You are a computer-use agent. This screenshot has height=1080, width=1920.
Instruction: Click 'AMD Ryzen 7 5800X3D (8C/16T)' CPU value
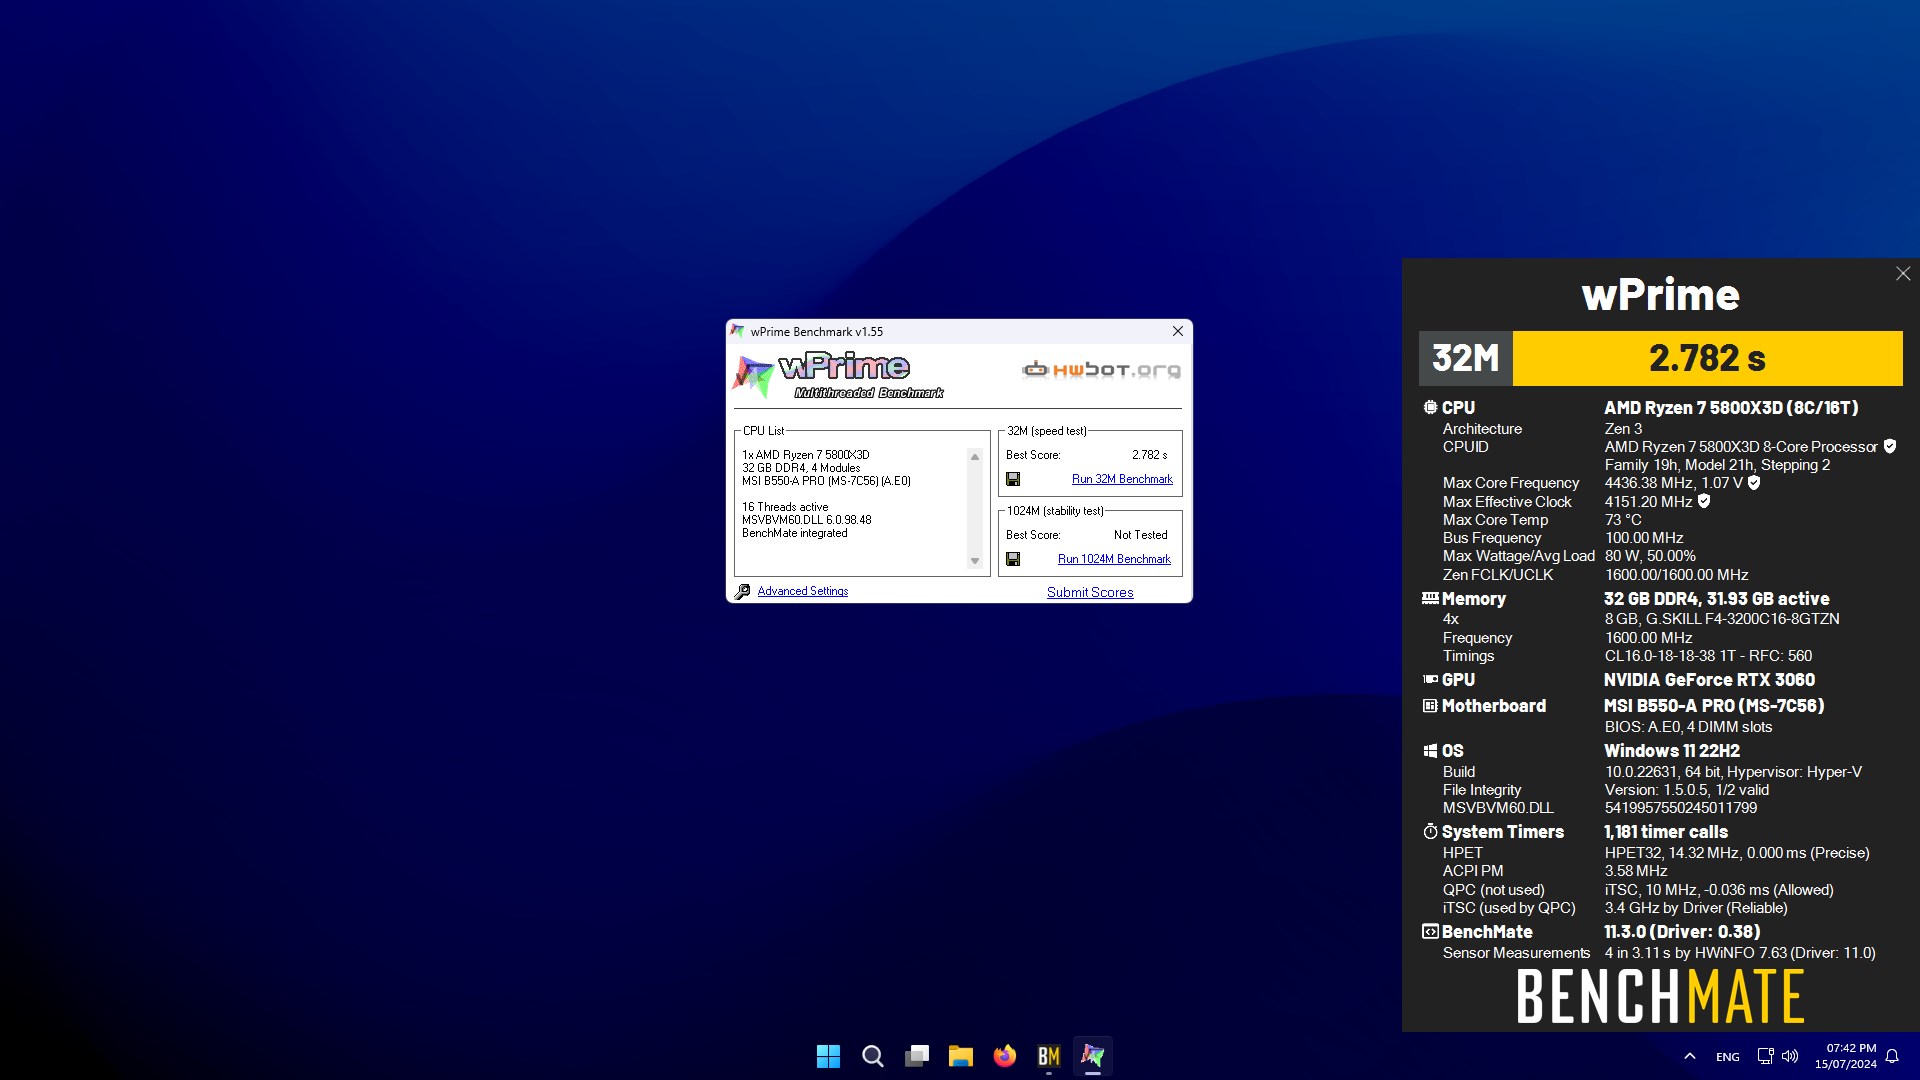click(1731, 407)
